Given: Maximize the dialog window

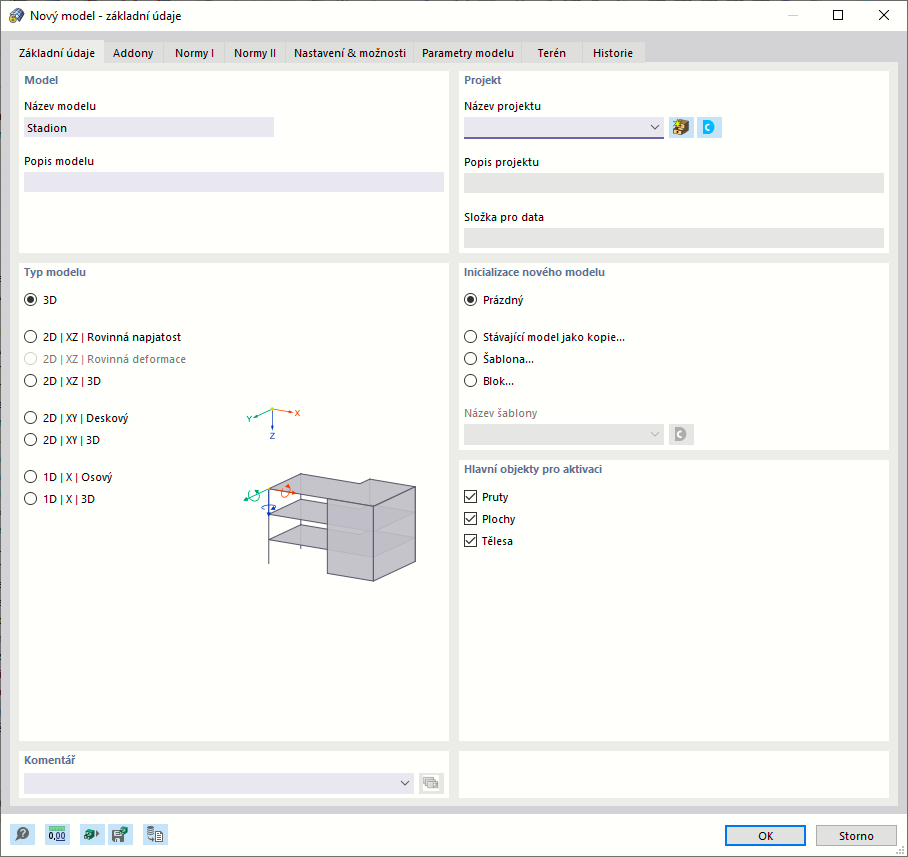Looking at the screenshot, I should (x=838, y=16).
